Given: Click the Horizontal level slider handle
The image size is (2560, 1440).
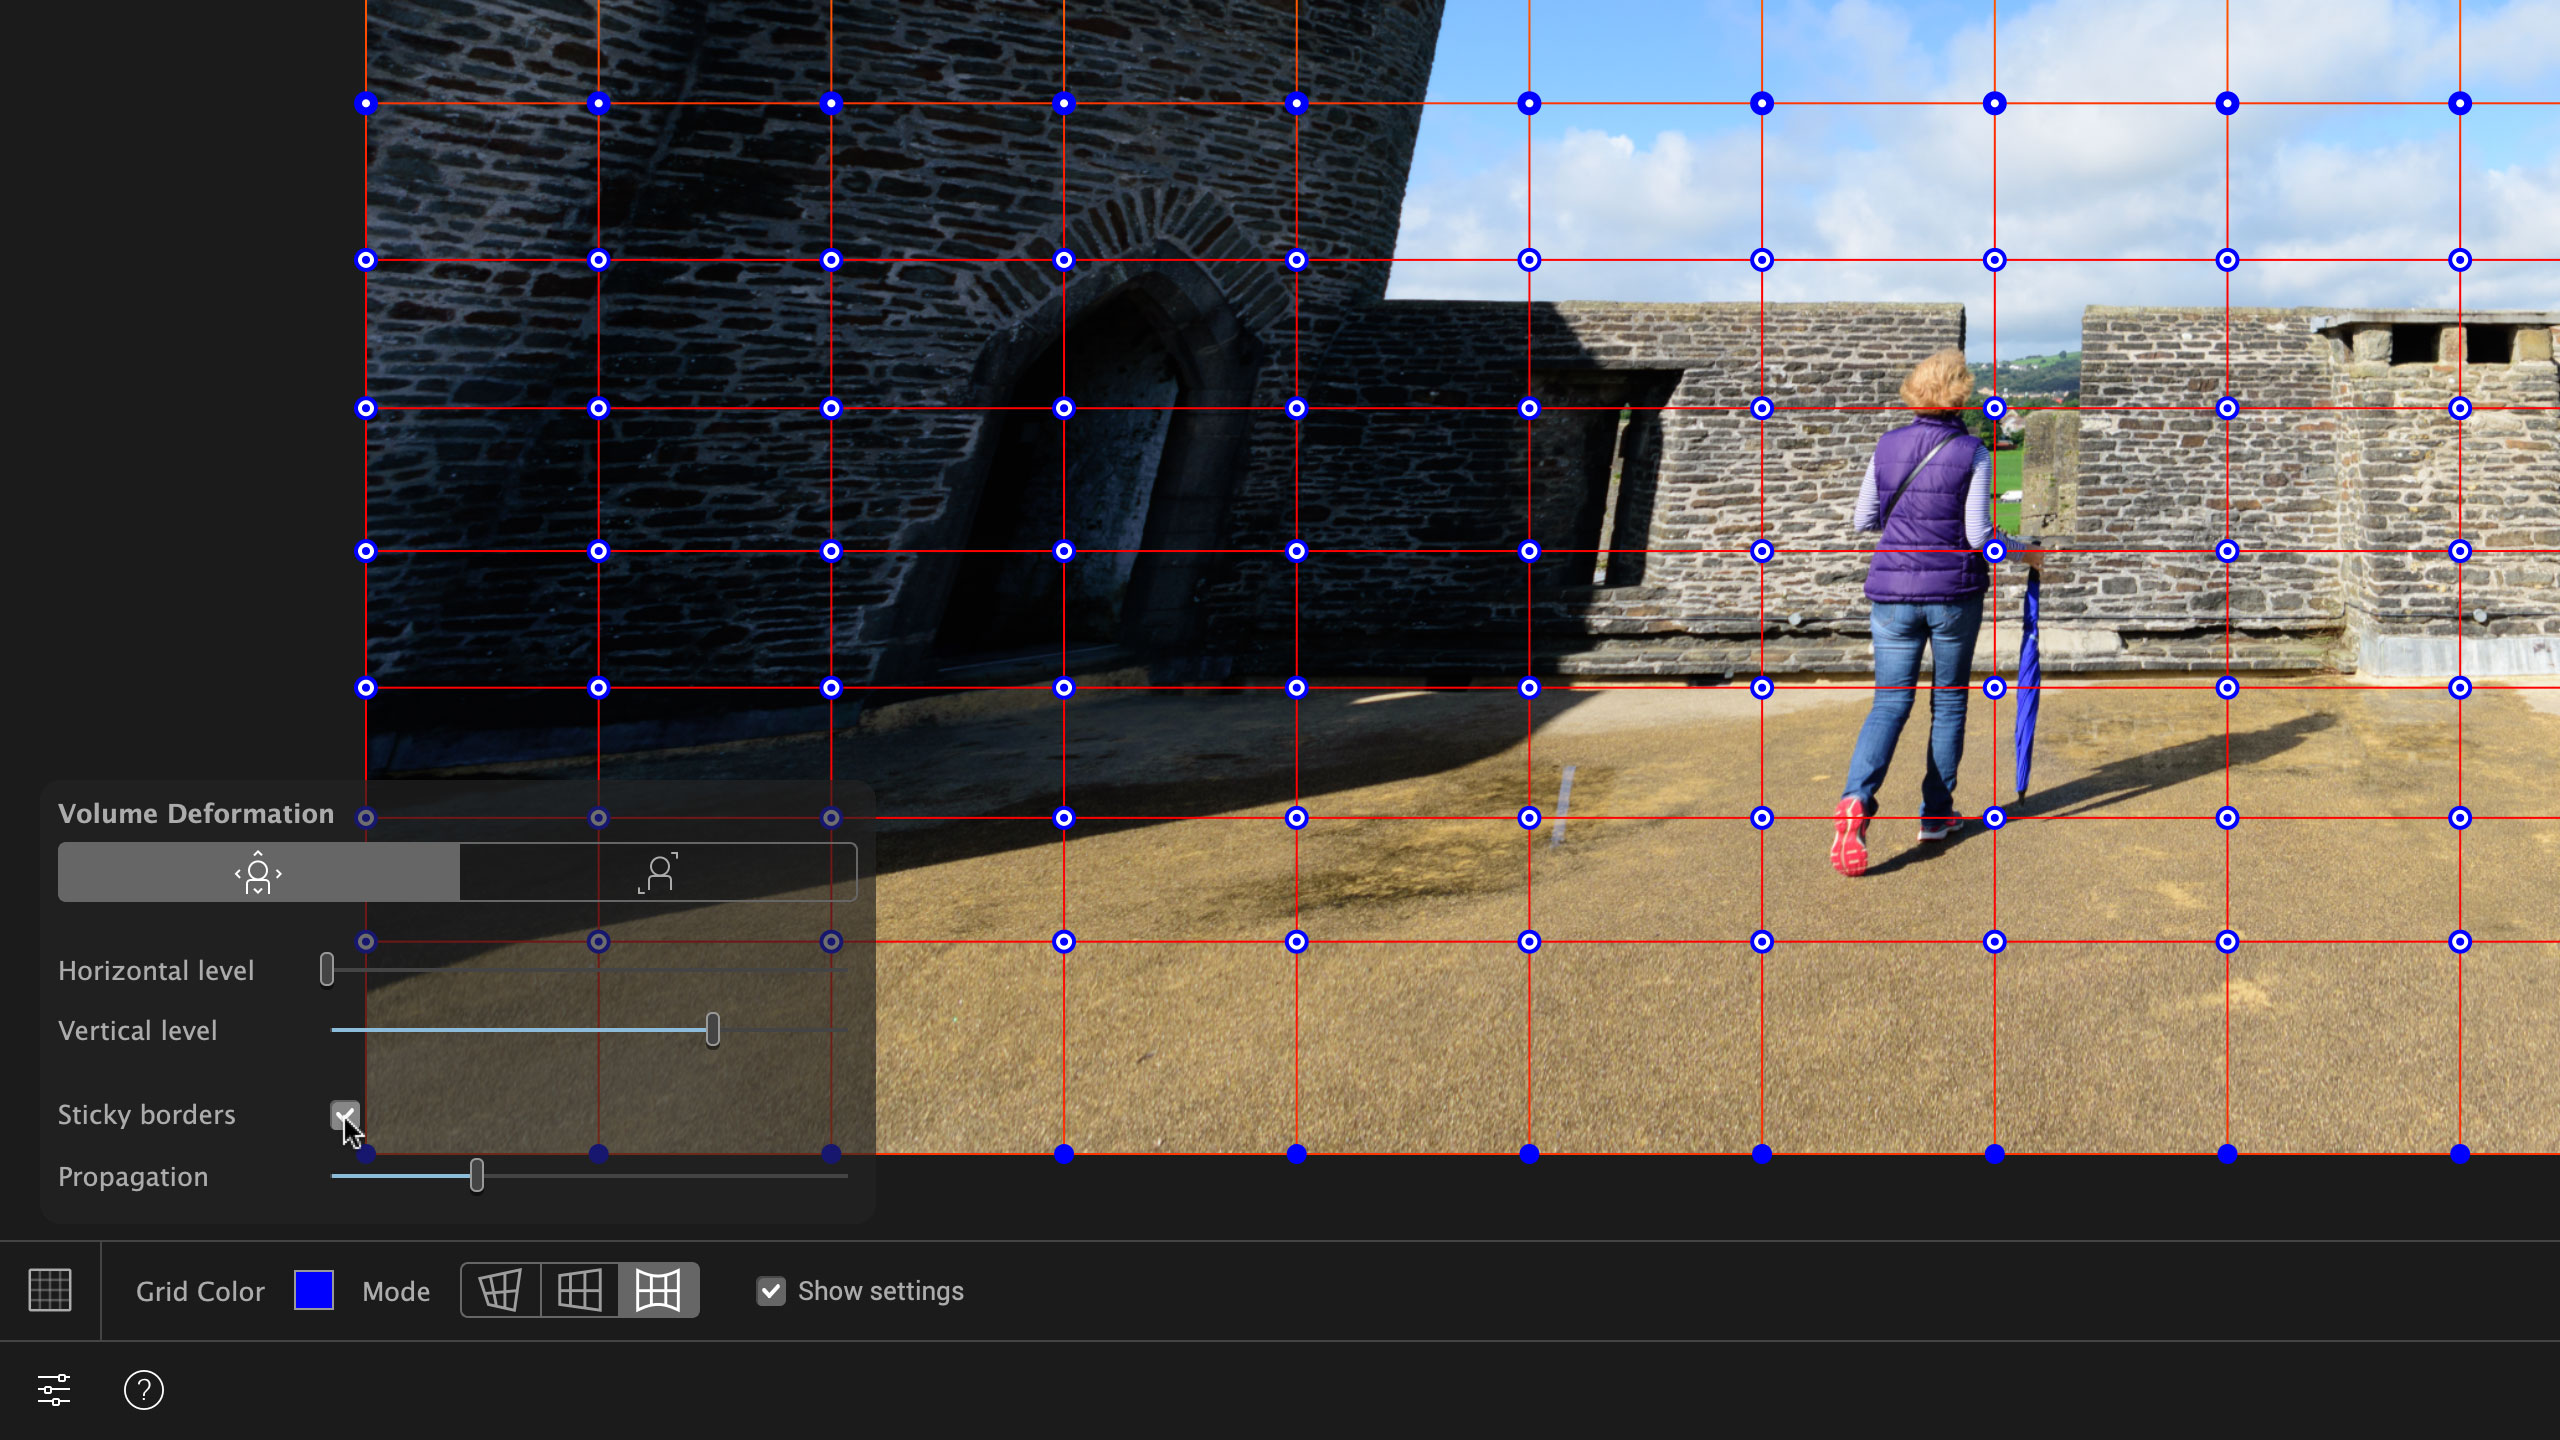Looking at the screenshot, I should 327,969.
